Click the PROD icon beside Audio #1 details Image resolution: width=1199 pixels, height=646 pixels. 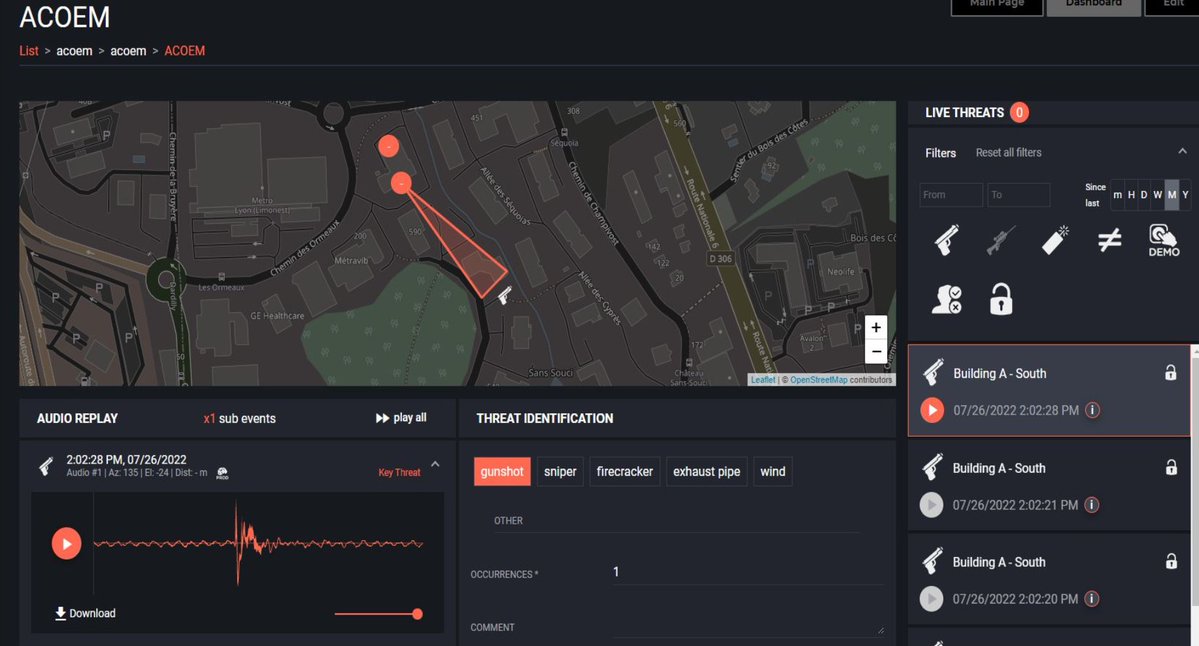(x=222, y=473)
